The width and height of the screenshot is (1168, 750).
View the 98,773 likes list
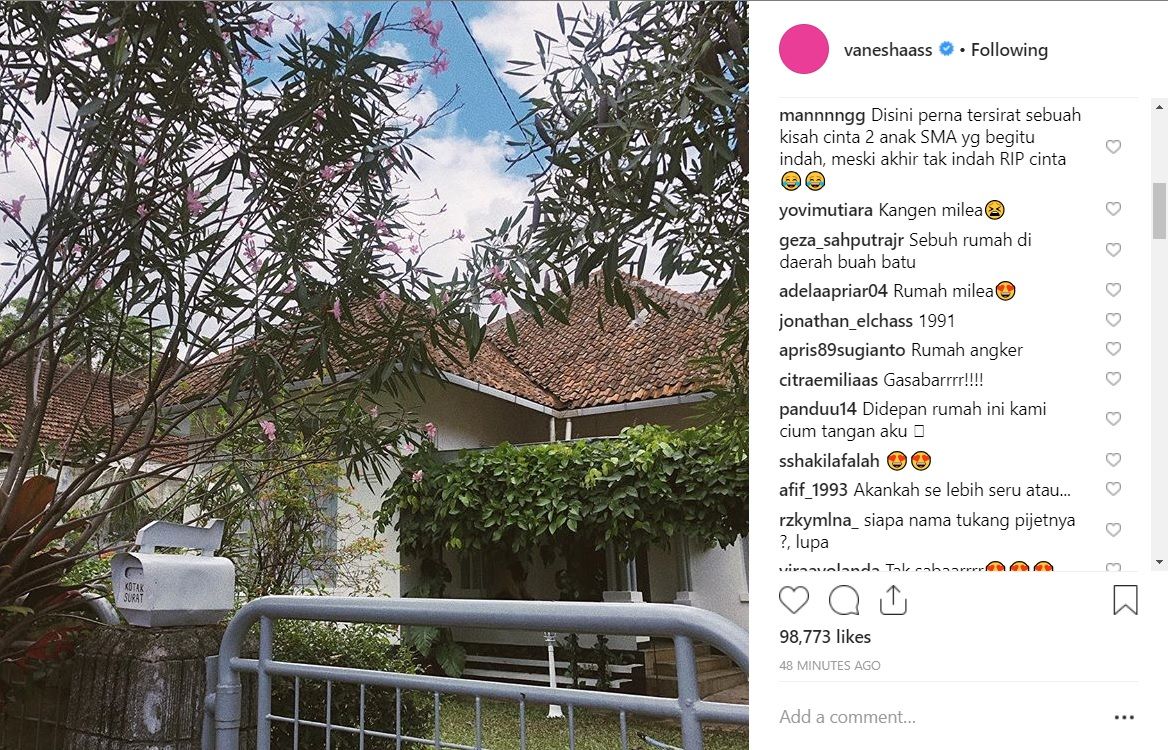pyautogui.click(x=825, y=637)
